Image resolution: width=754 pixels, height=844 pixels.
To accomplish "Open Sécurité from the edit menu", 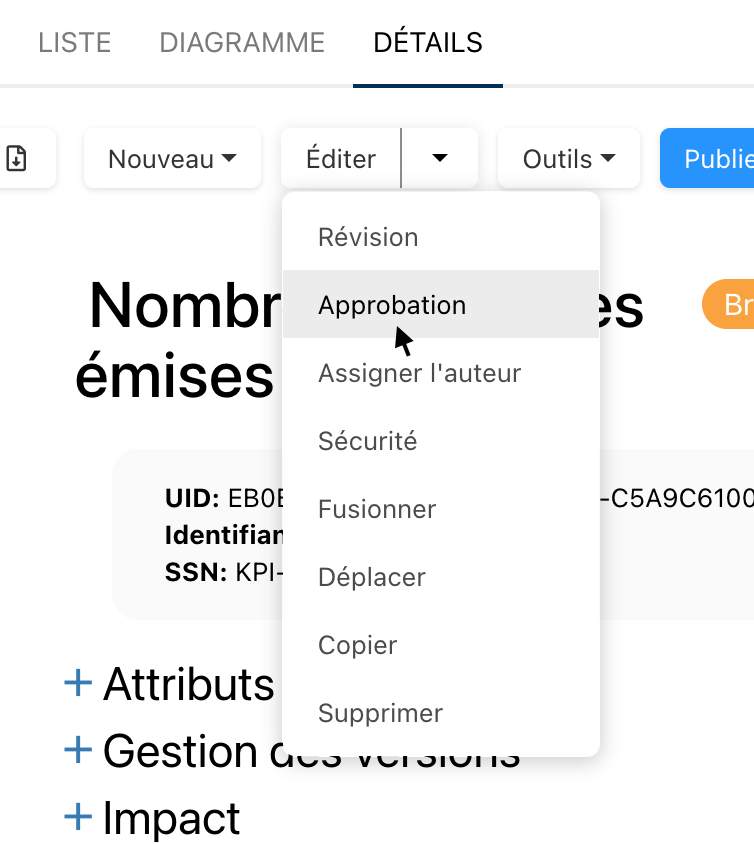I will [x=367, y=441].
